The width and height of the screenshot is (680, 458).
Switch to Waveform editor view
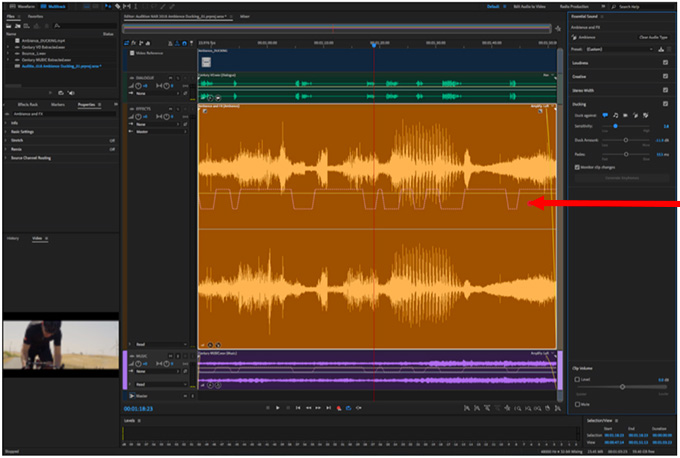(x=22, y=7)
